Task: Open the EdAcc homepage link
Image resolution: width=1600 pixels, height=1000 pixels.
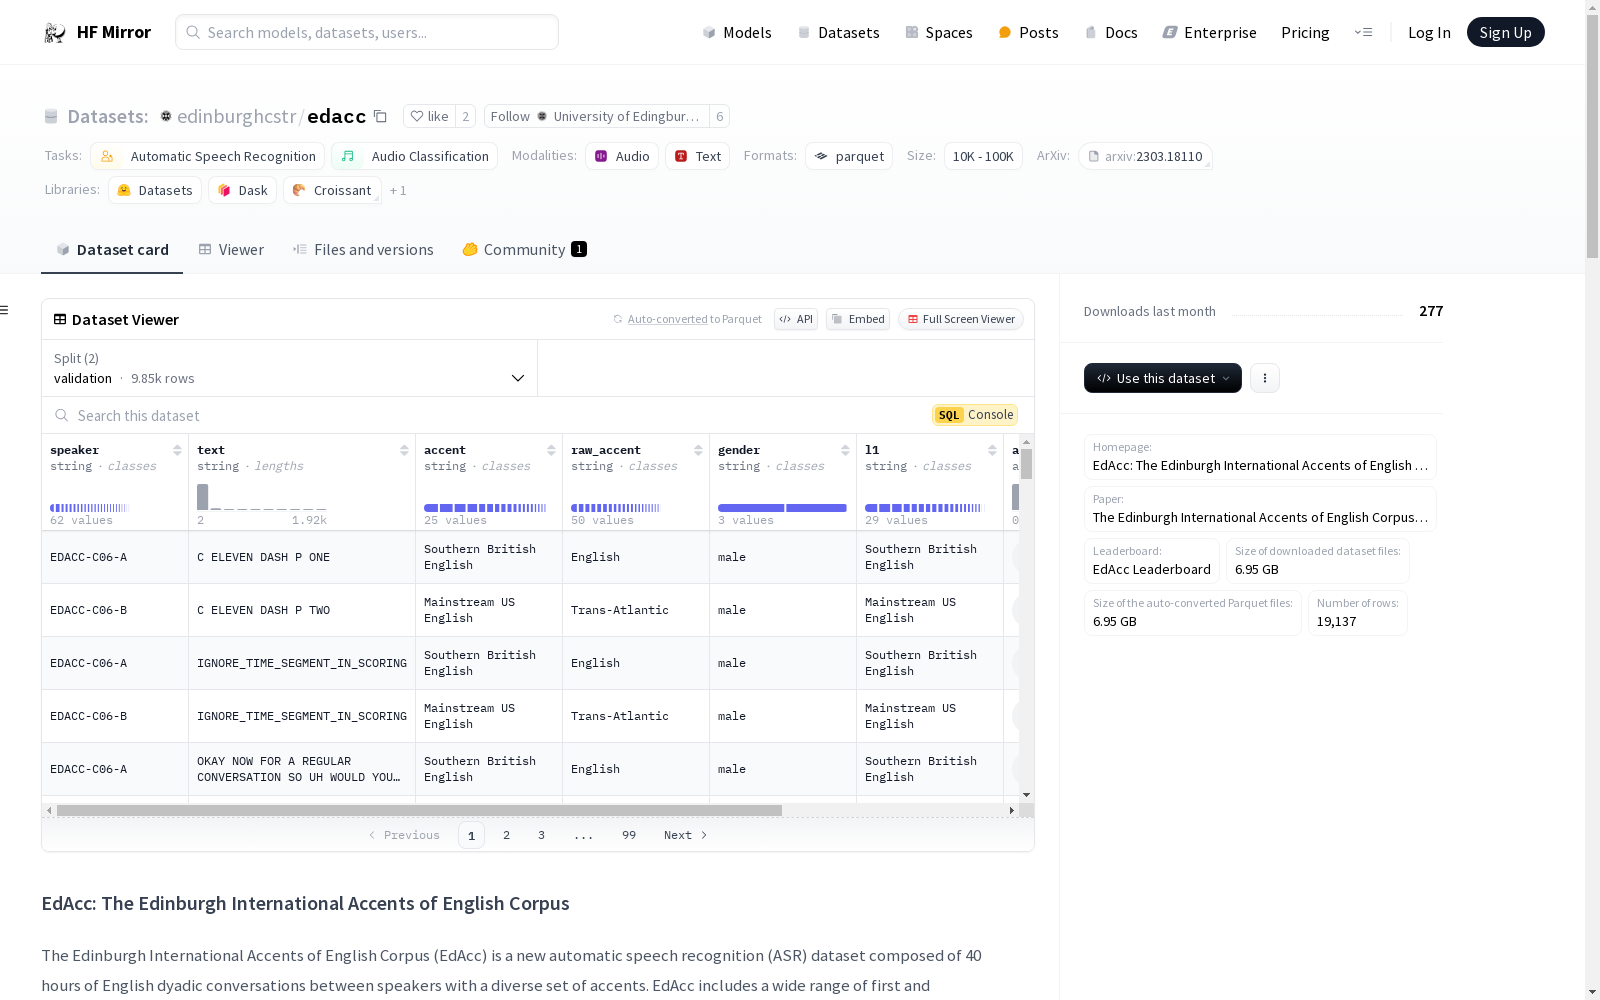Action: point(1260,457)
